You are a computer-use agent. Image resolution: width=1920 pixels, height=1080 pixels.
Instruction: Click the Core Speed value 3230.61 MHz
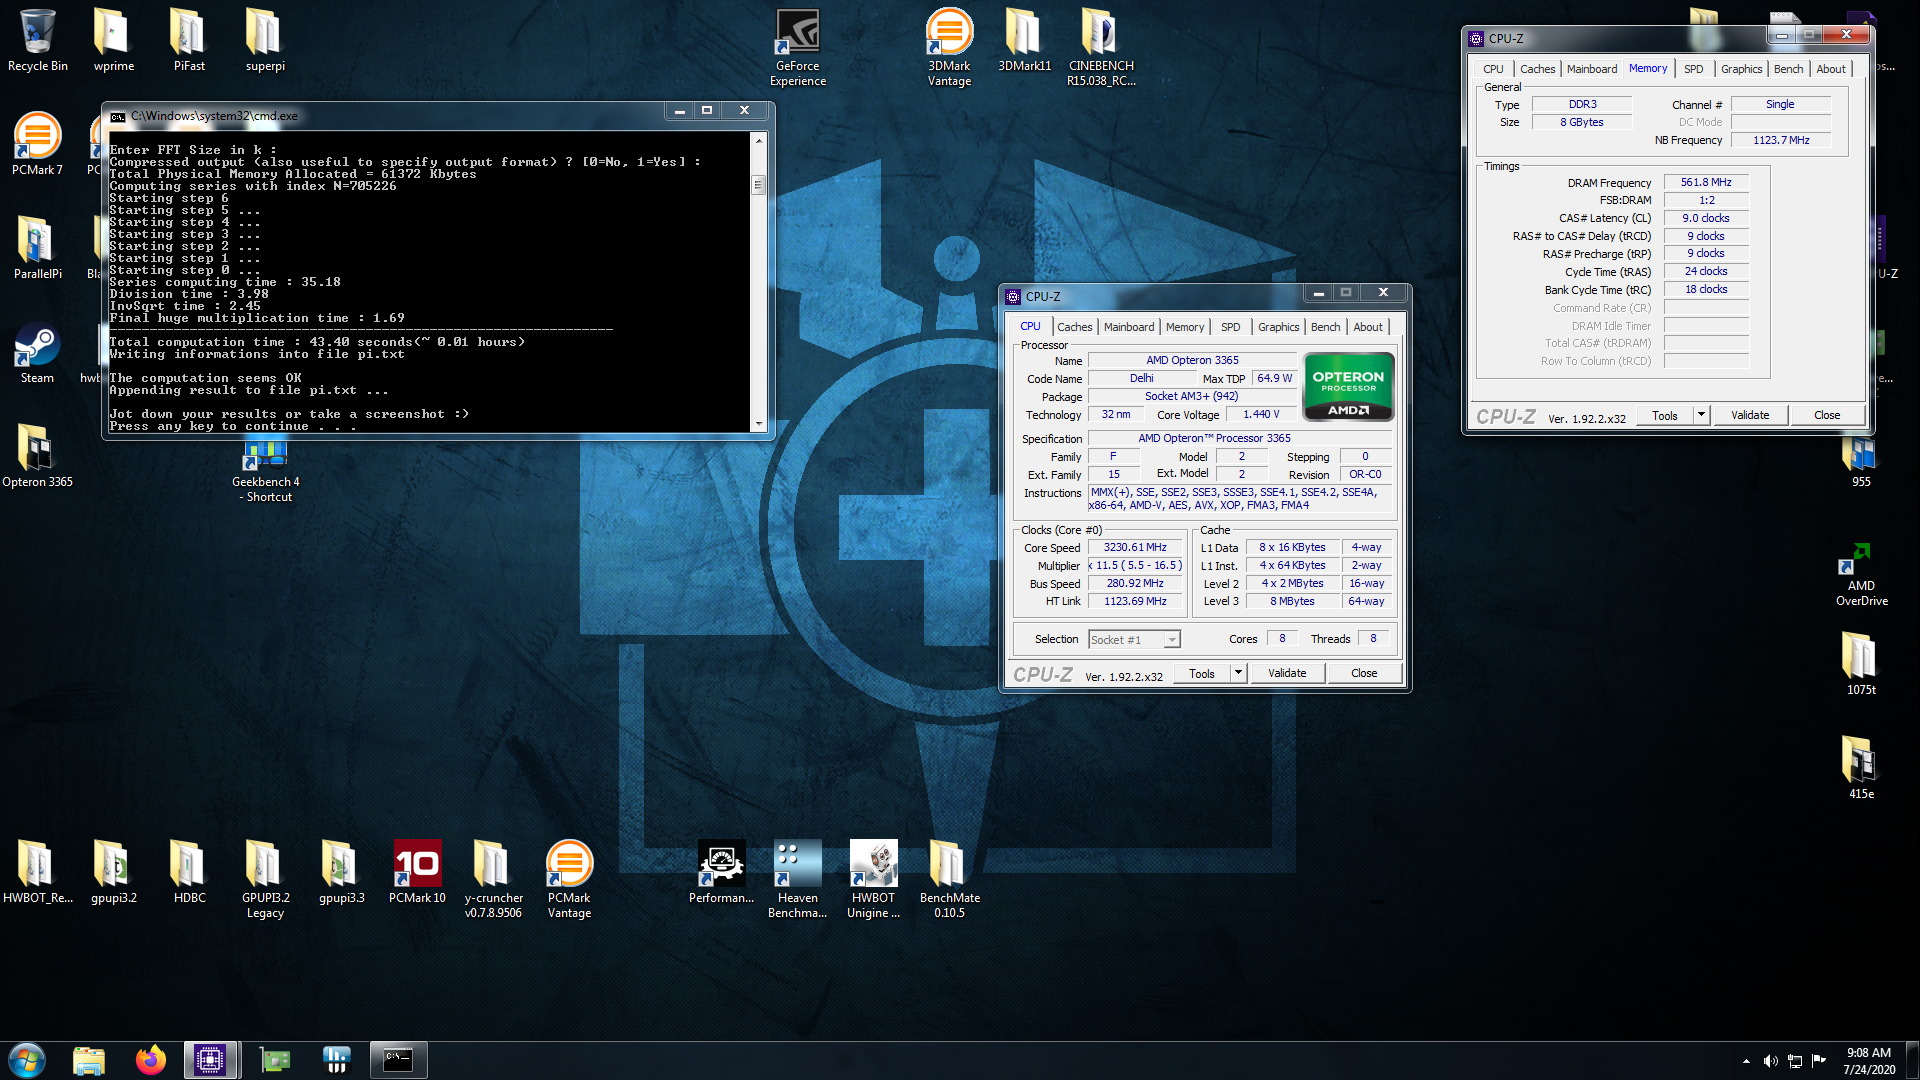click(x=1135, y=547)
